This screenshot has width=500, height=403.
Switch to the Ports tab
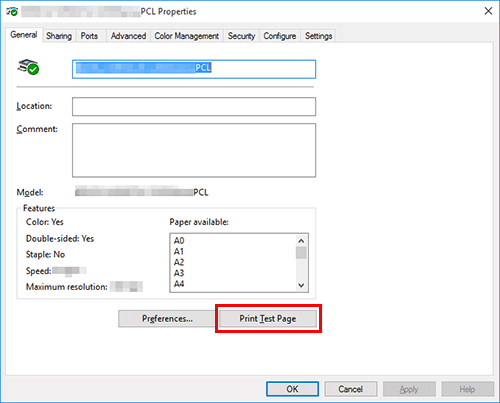[89, 36]
